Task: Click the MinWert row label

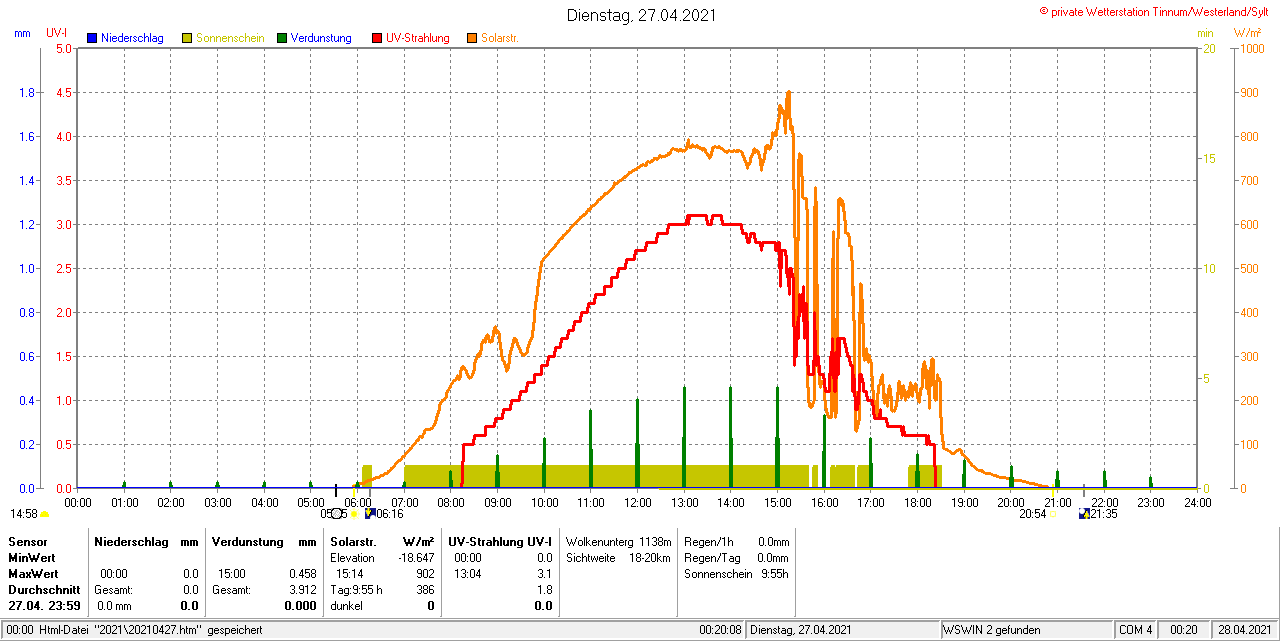Action: pos(32,557)
